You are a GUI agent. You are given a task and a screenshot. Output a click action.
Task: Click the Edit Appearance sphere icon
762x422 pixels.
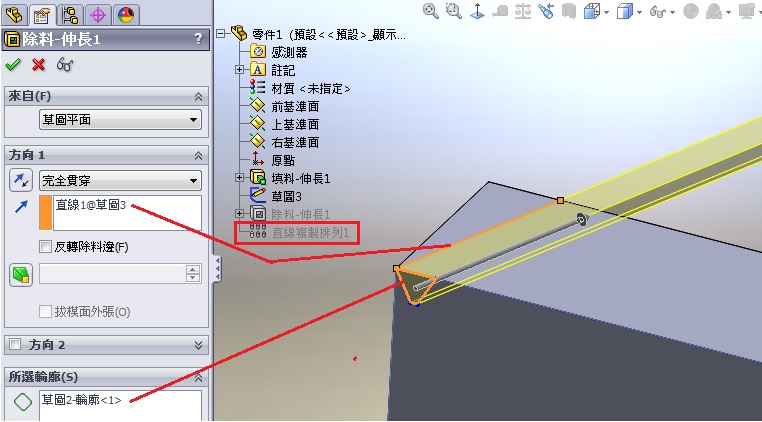(691, 11)
